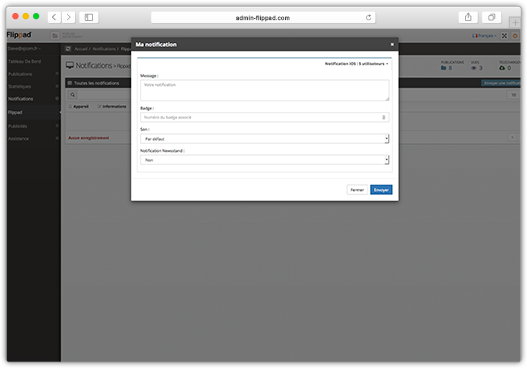527x368 pixels.
Task: Click the Toutes les notifications table icon
Action: click(x=70, y=83)
